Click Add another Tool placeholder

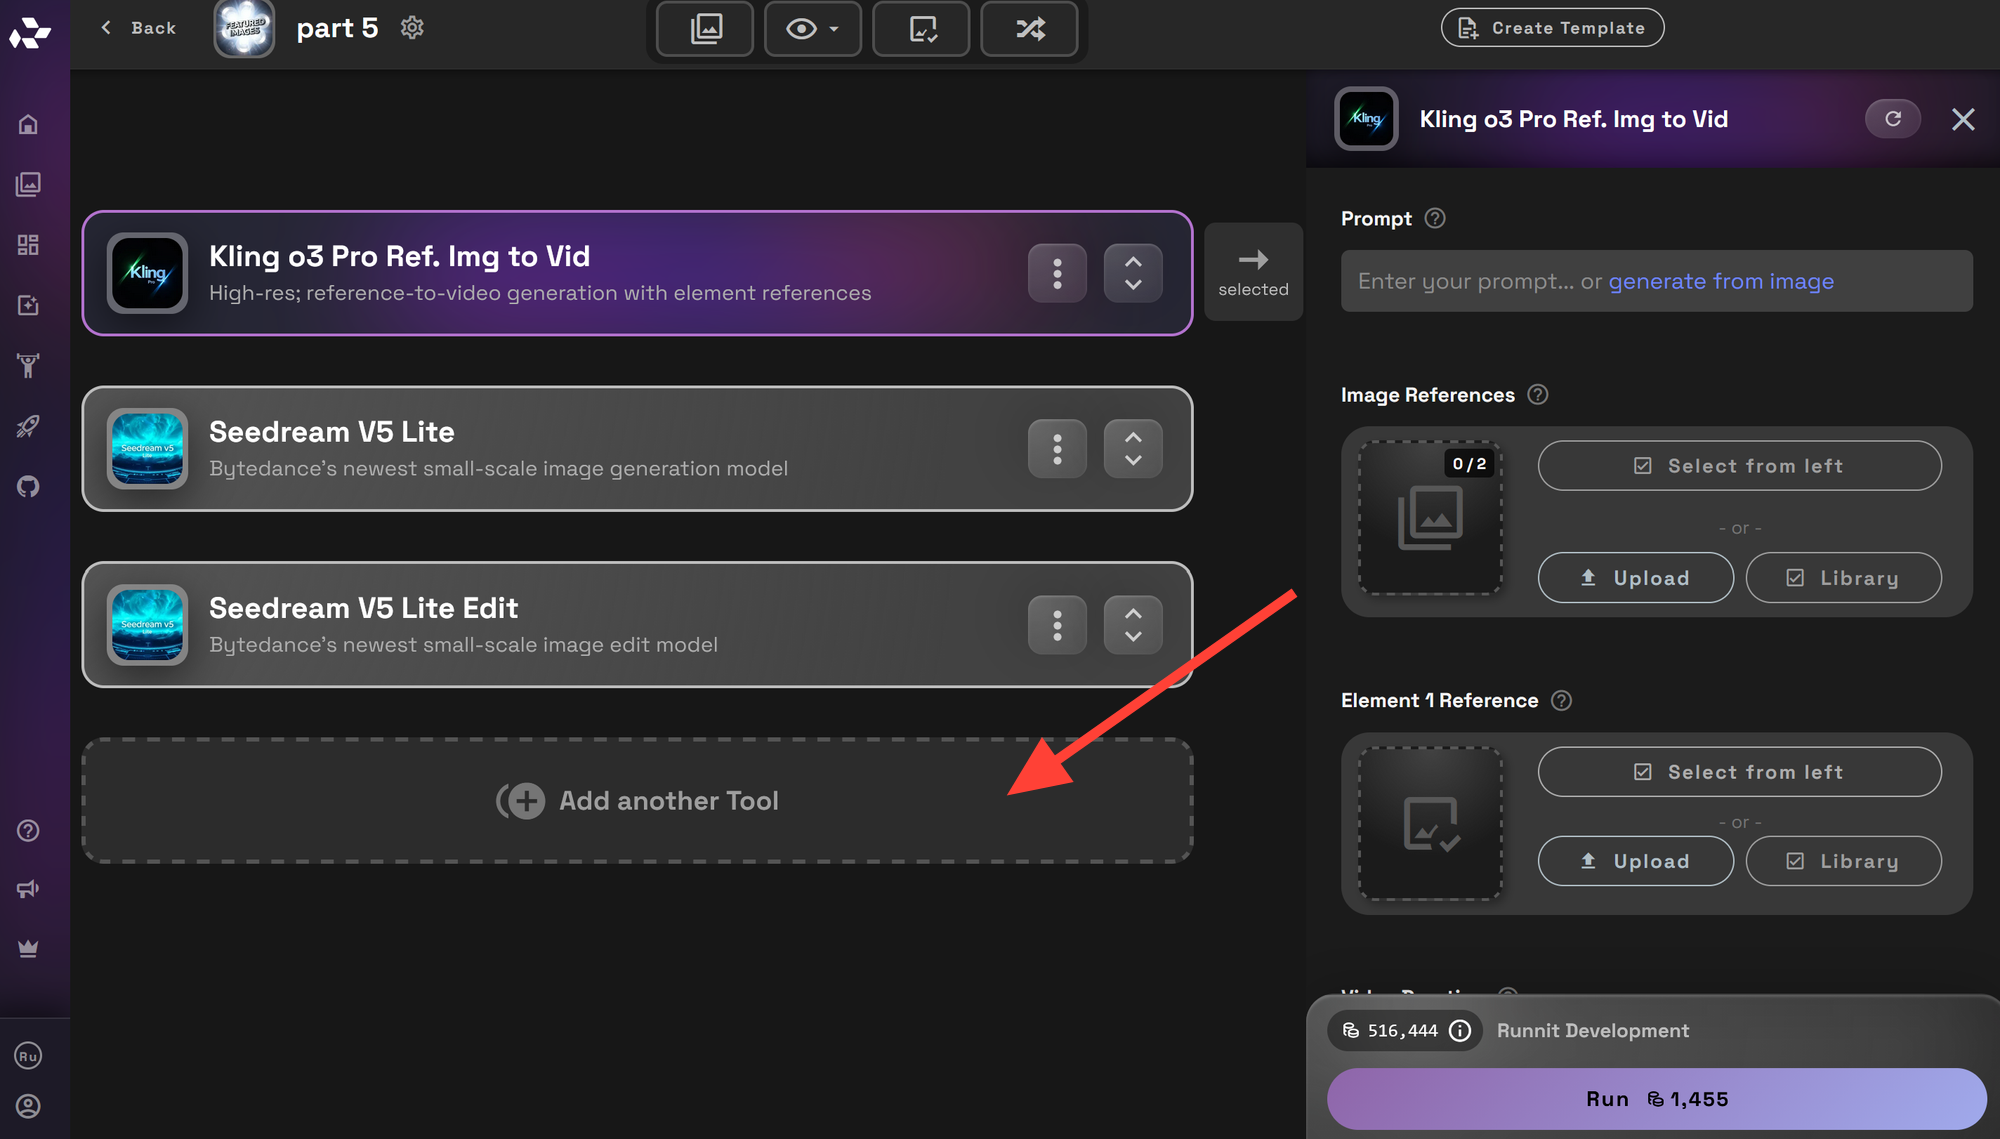point(637,801)
